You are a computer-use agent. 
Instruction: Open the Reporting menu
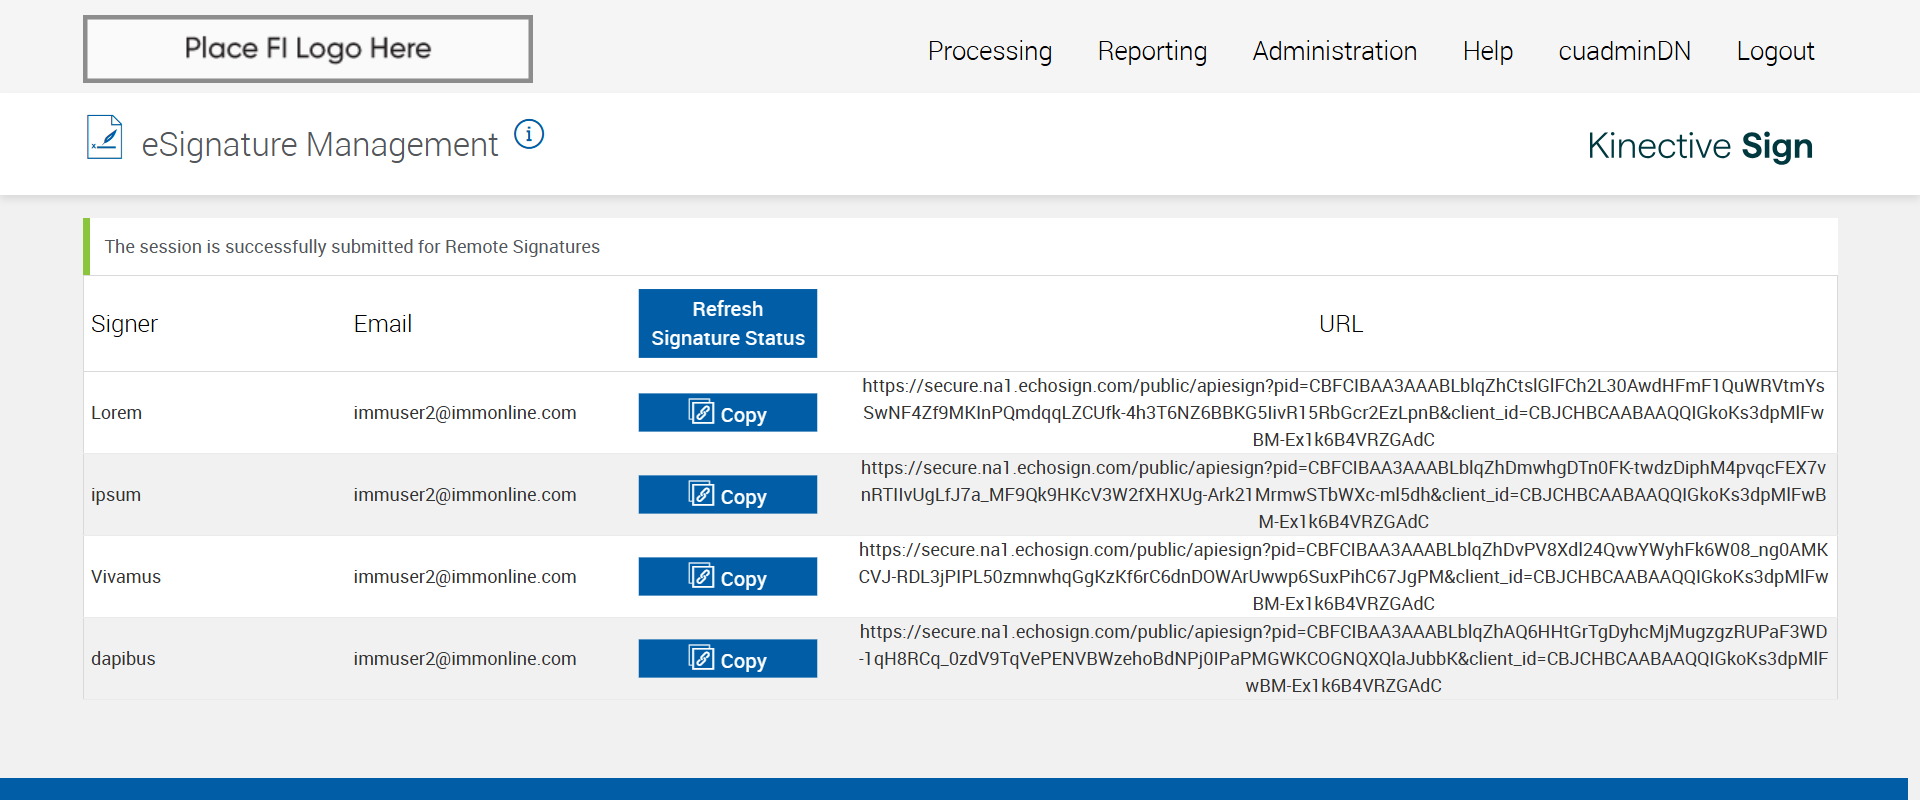click(x=1152, y=51)
